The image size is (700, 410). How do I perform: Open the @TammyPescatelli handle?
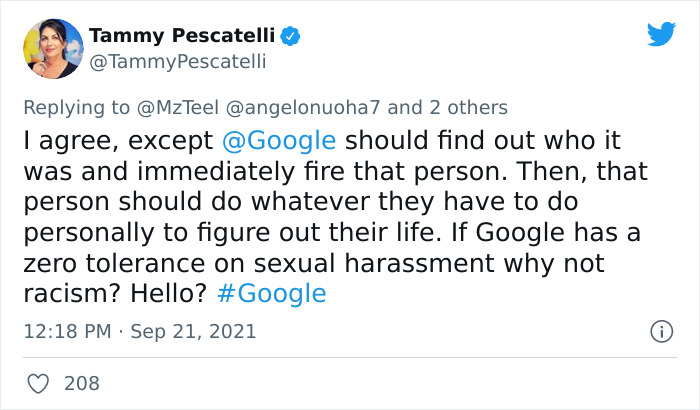pos(178,62)
